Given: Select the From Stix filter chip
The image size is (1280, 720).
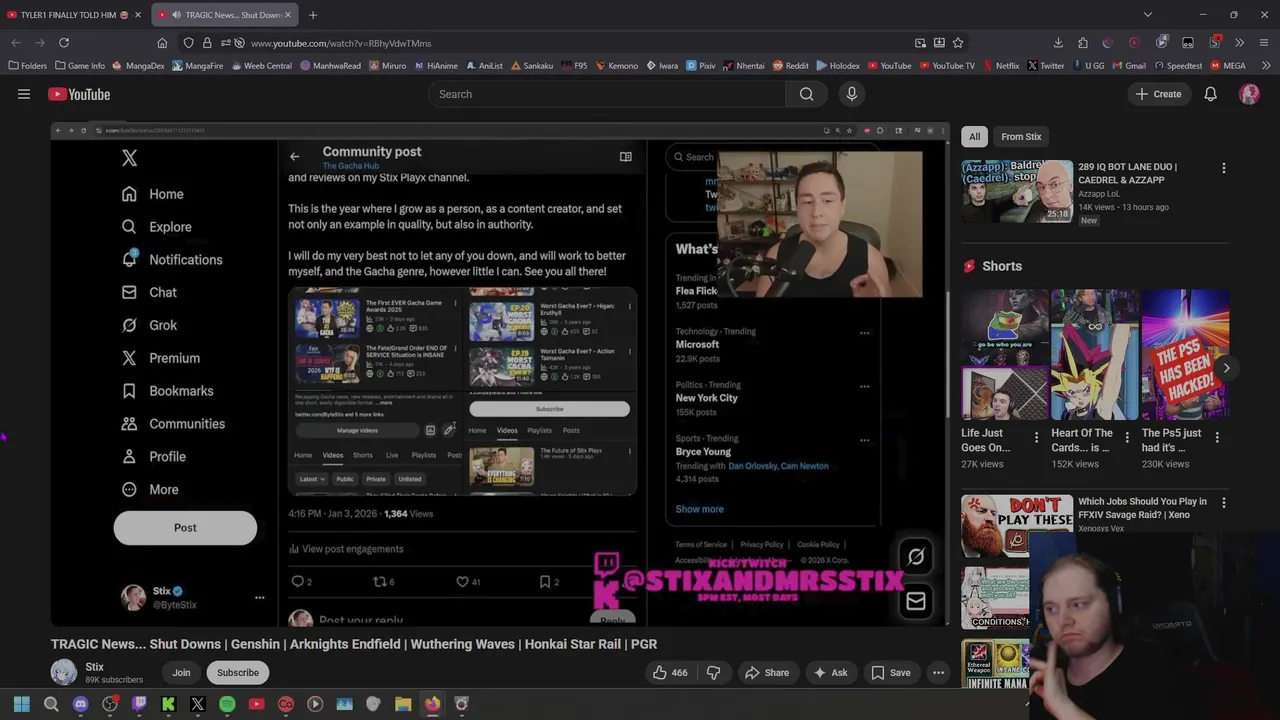Looking at the screenshot, I should [1021, 137].
